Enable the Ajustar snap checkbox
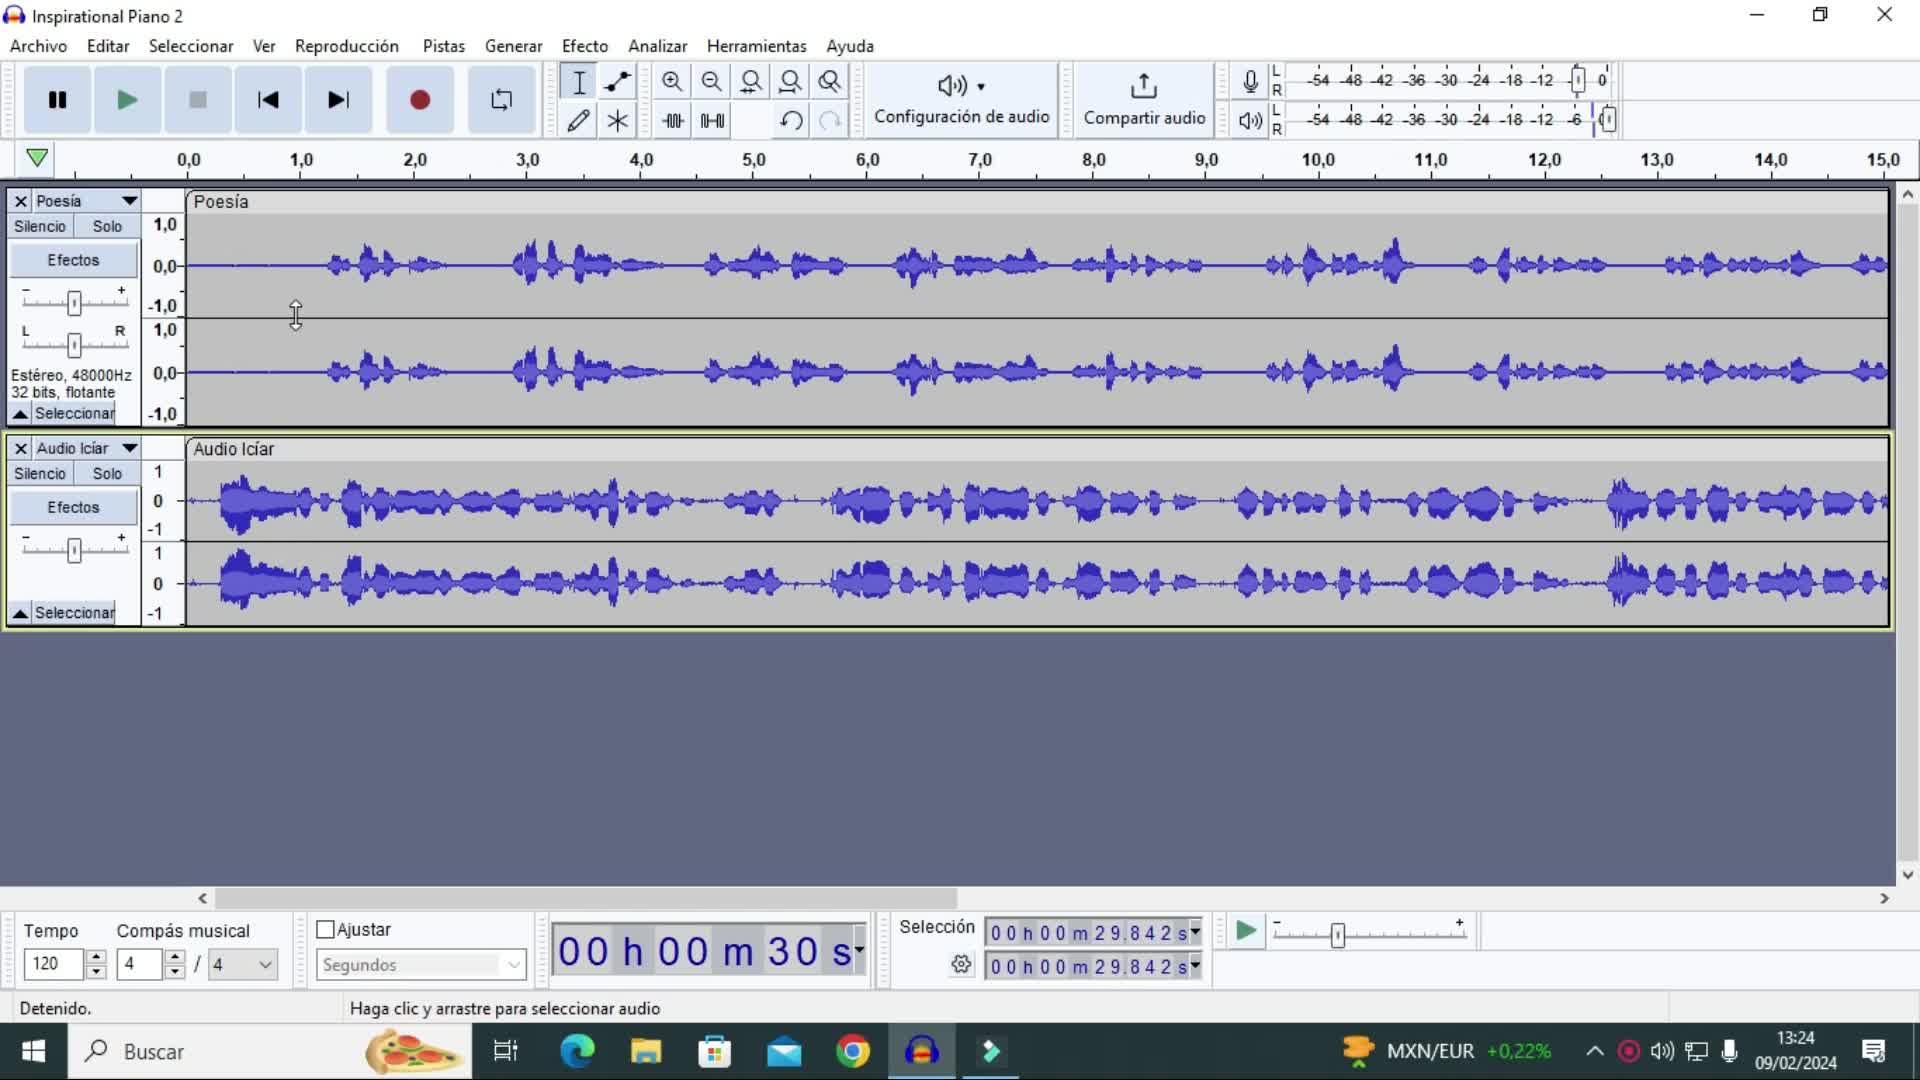Image resolution: width=1920 pixels, height=1080 pixels. 325,929
